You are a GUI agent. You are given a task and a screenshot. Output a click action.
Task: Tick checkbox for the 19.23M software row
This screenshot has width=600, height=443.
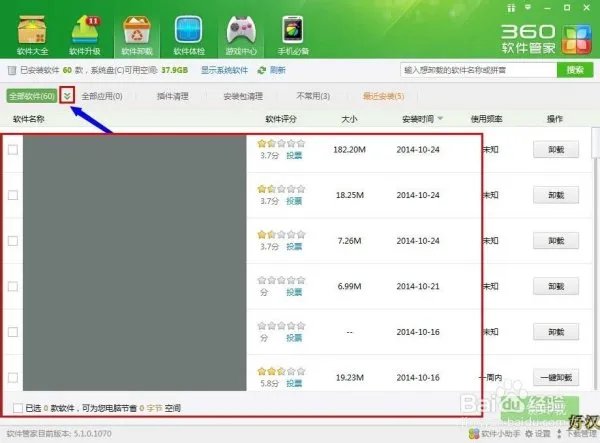point(13,378)
